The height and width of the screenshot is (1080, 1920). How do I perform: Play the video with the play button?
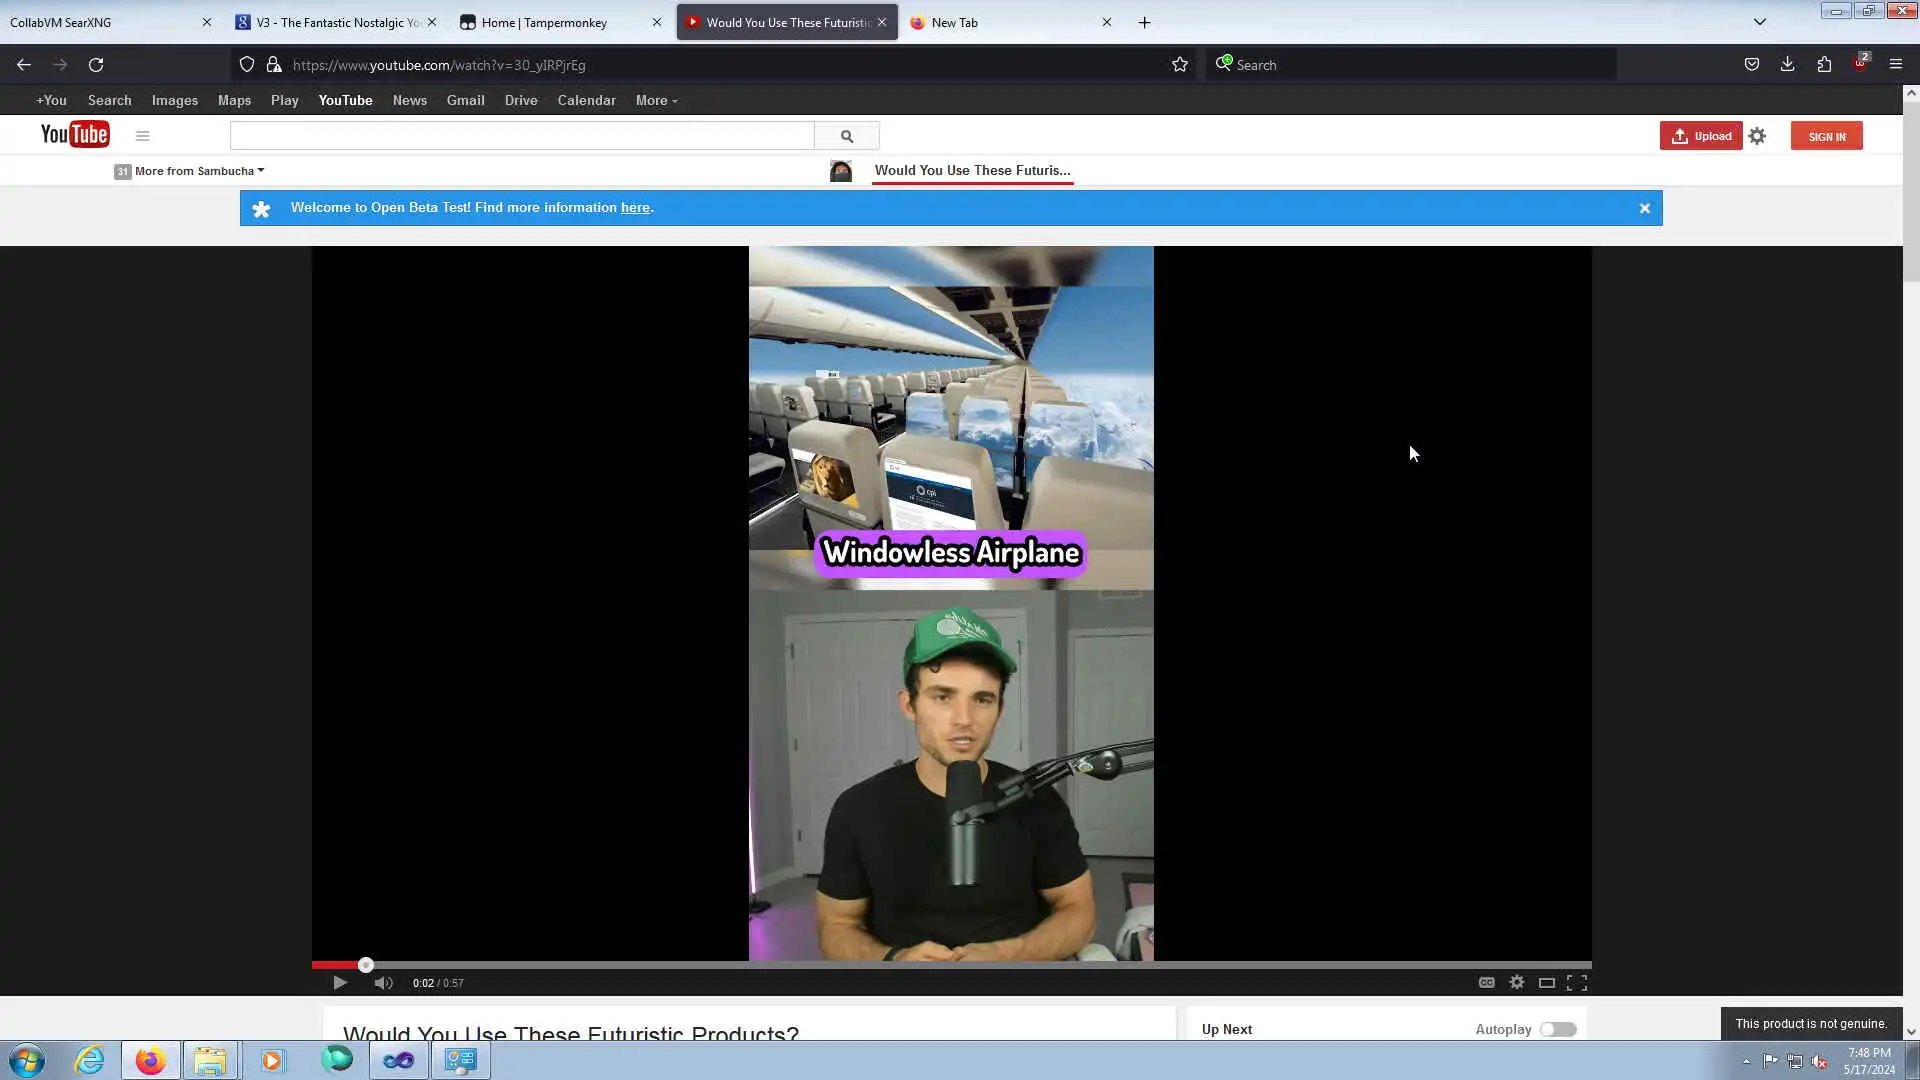click(340, 983)
